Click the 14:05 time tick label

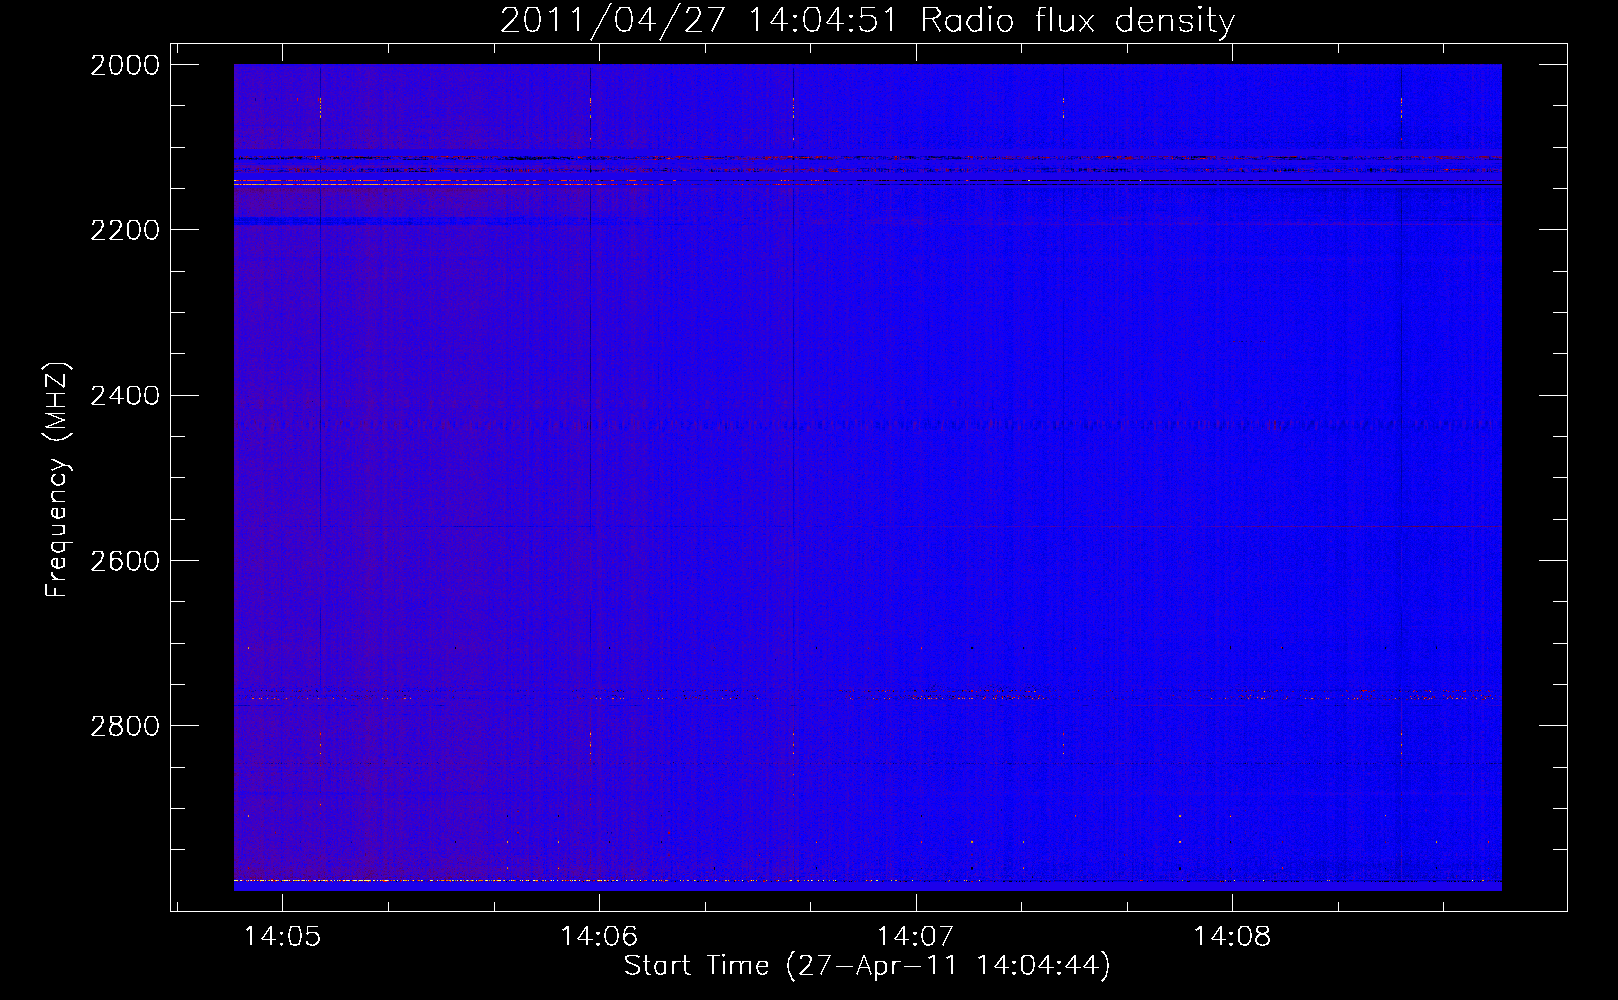(x=283, y=936)
